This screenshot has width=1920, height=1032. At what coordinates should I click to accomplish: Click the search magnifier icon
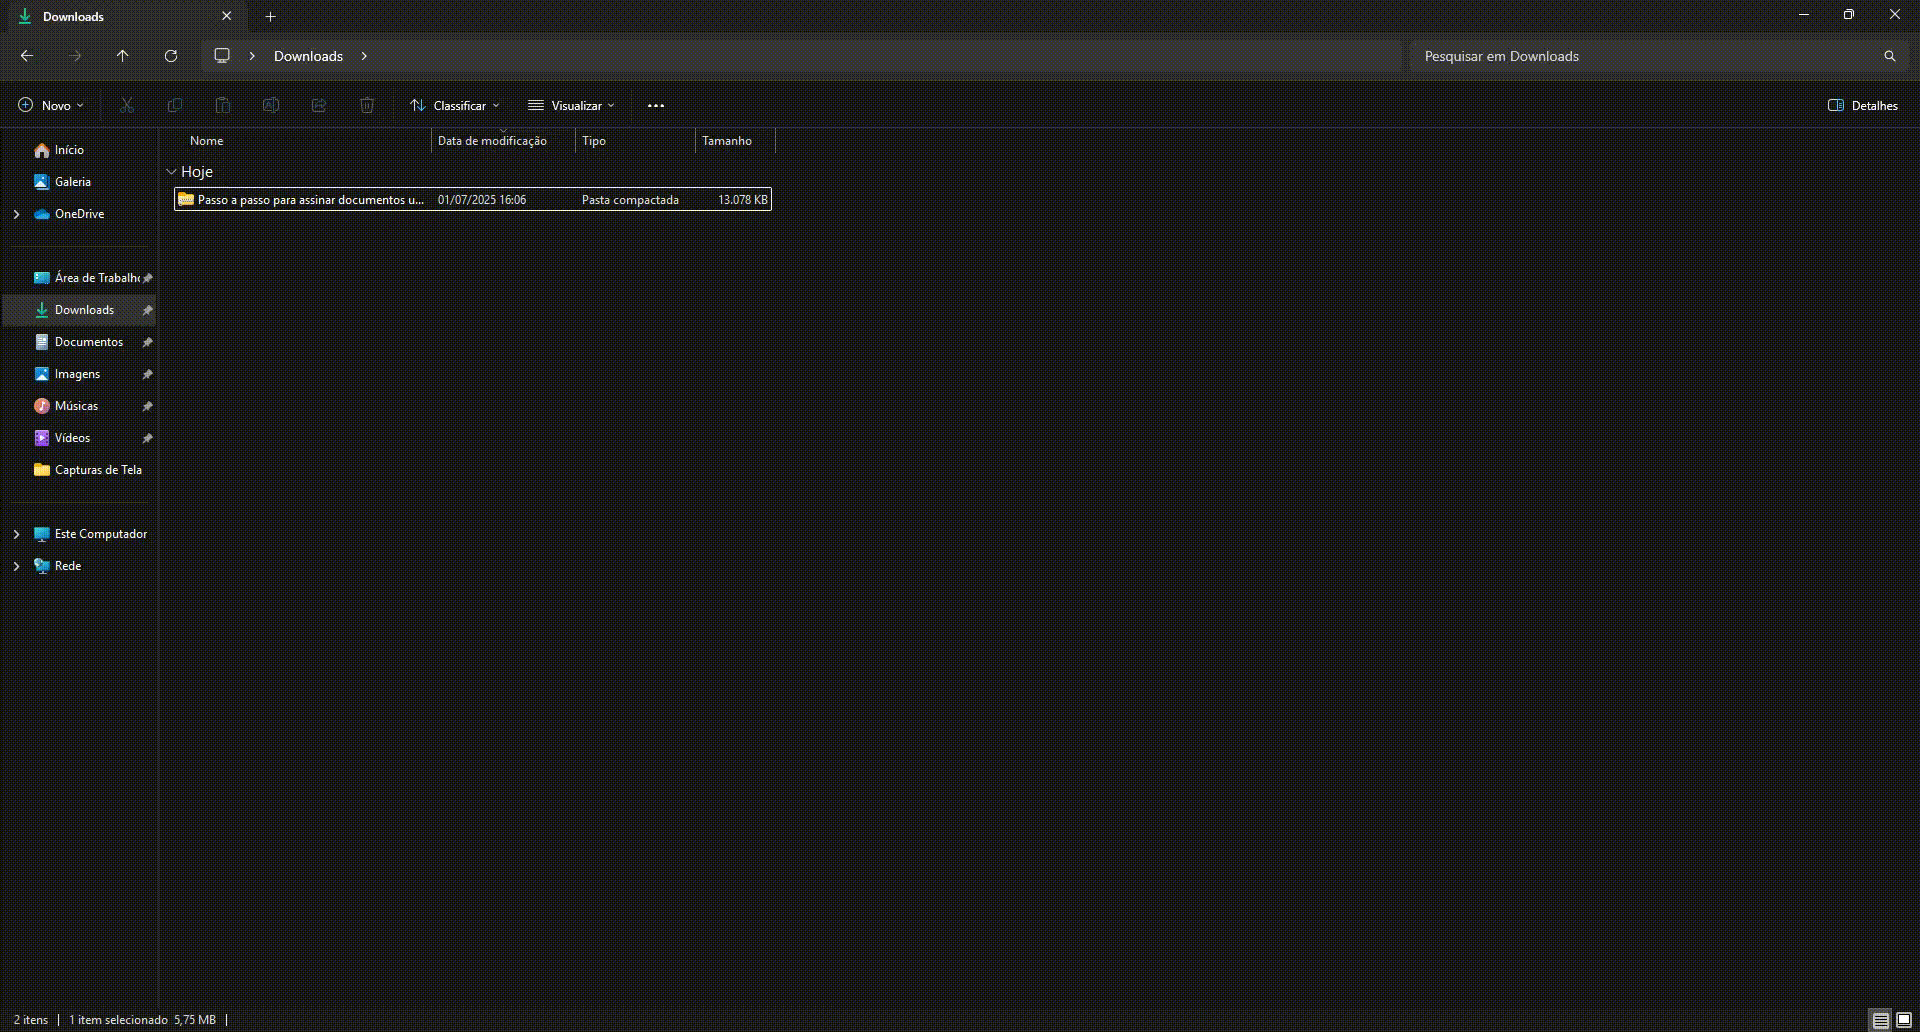tap(1889, 56)
